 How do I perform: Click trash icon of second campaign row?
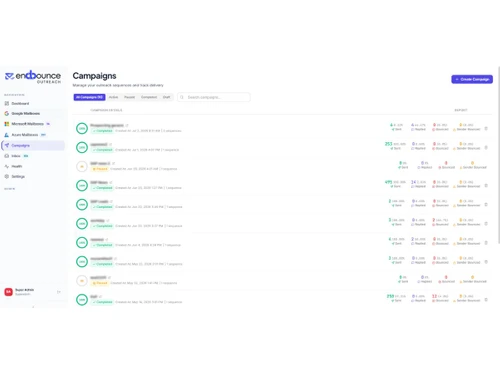pos(486,148)
